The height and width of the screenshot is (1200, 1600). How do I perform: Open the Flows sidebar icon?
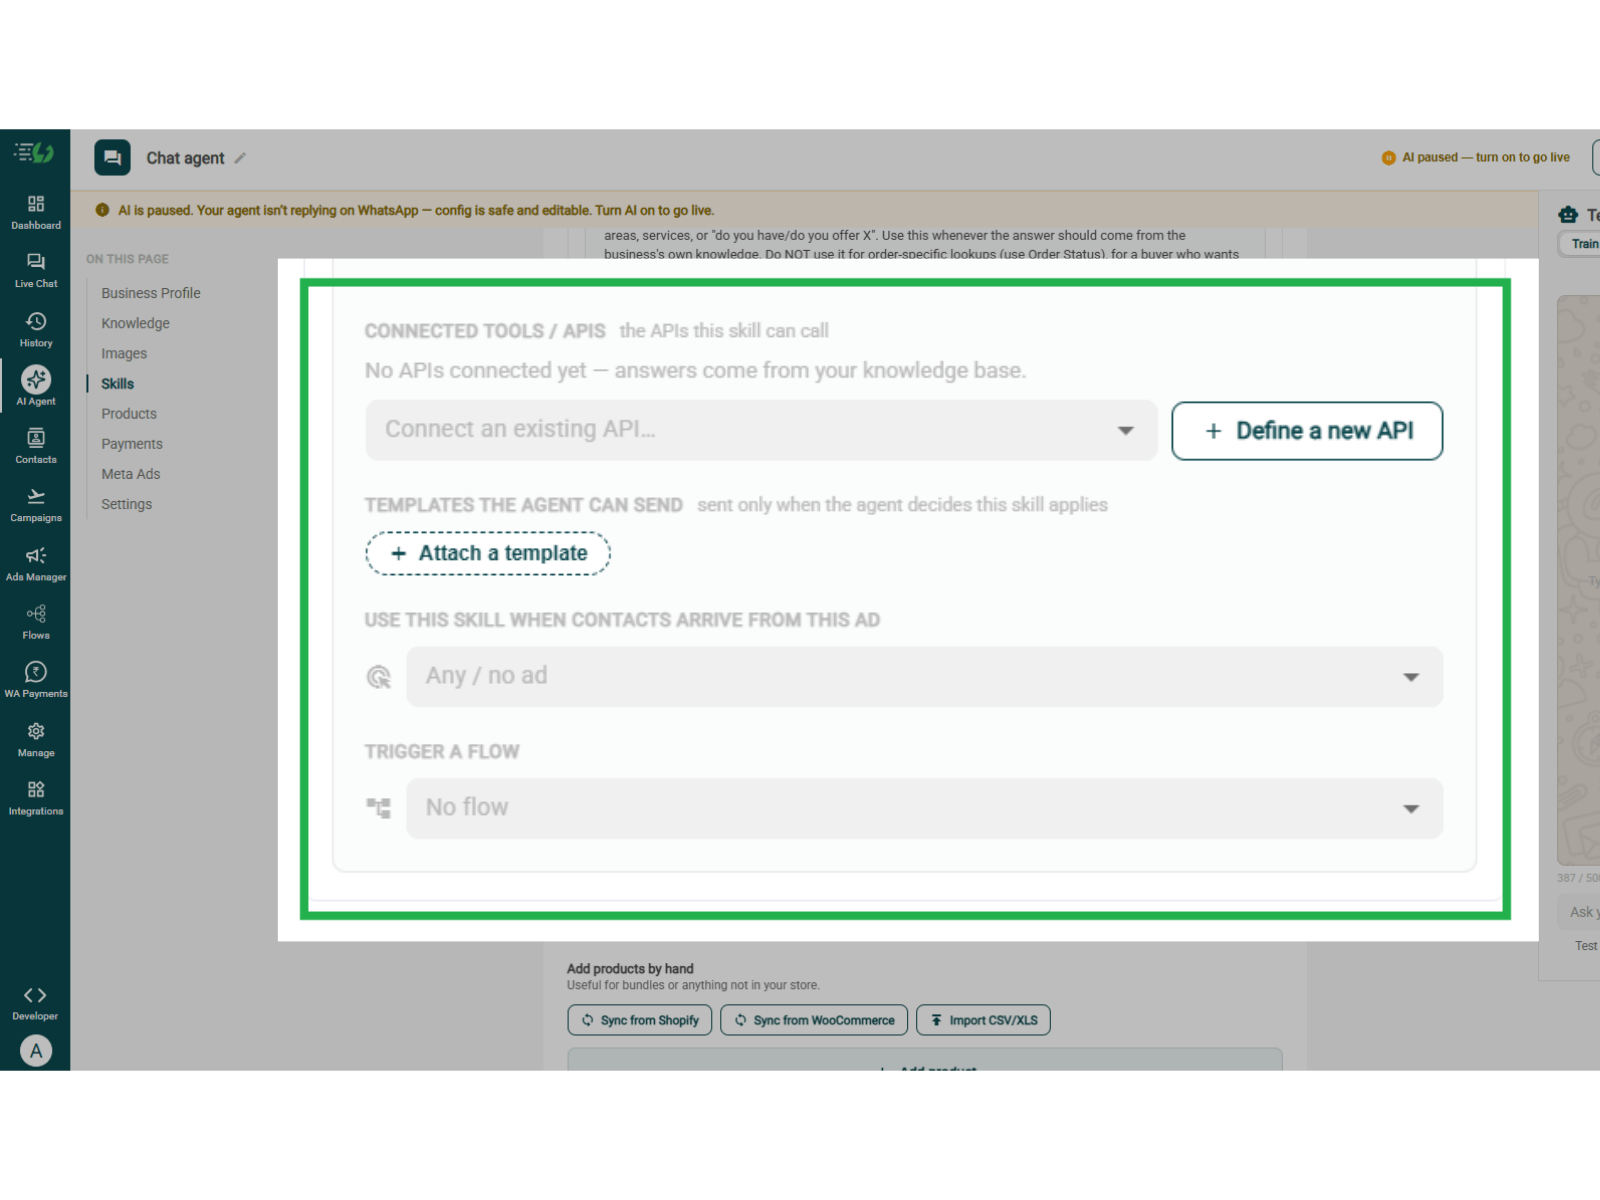[x=36, y=613]
